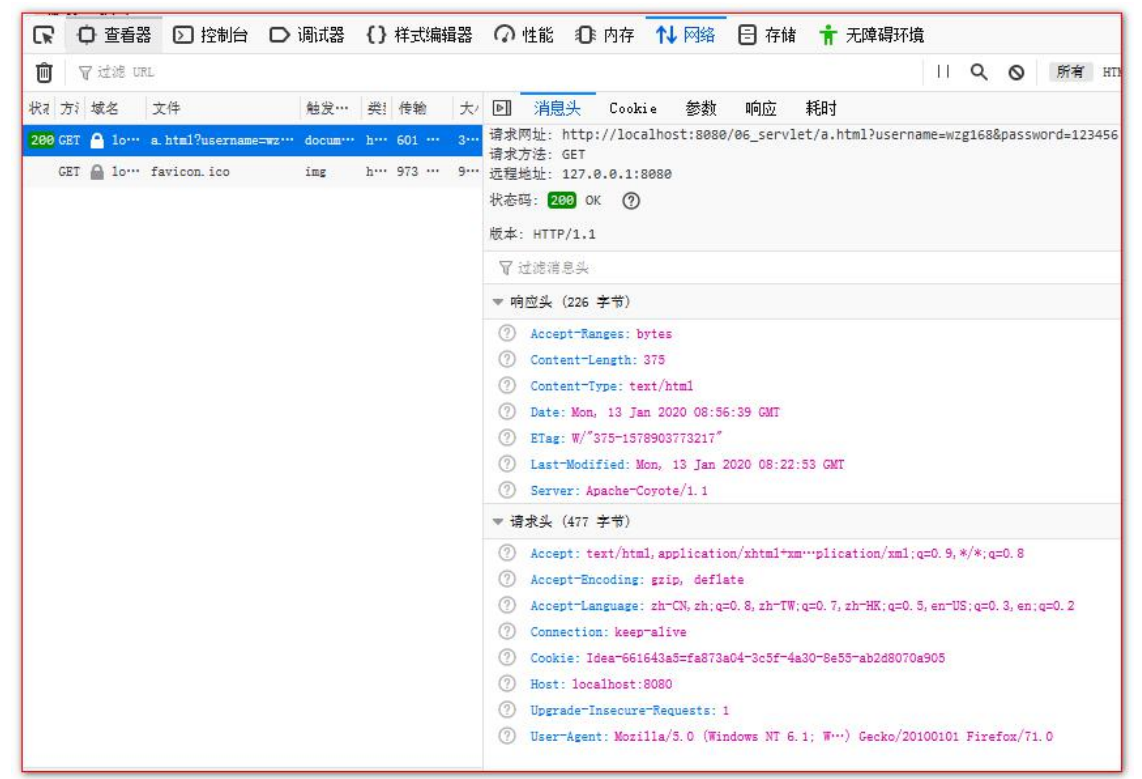The height and width of the screenshot is (779, 1142).
Task: Open help for Accept-Encoding header
Action: [x=507, y=580]
